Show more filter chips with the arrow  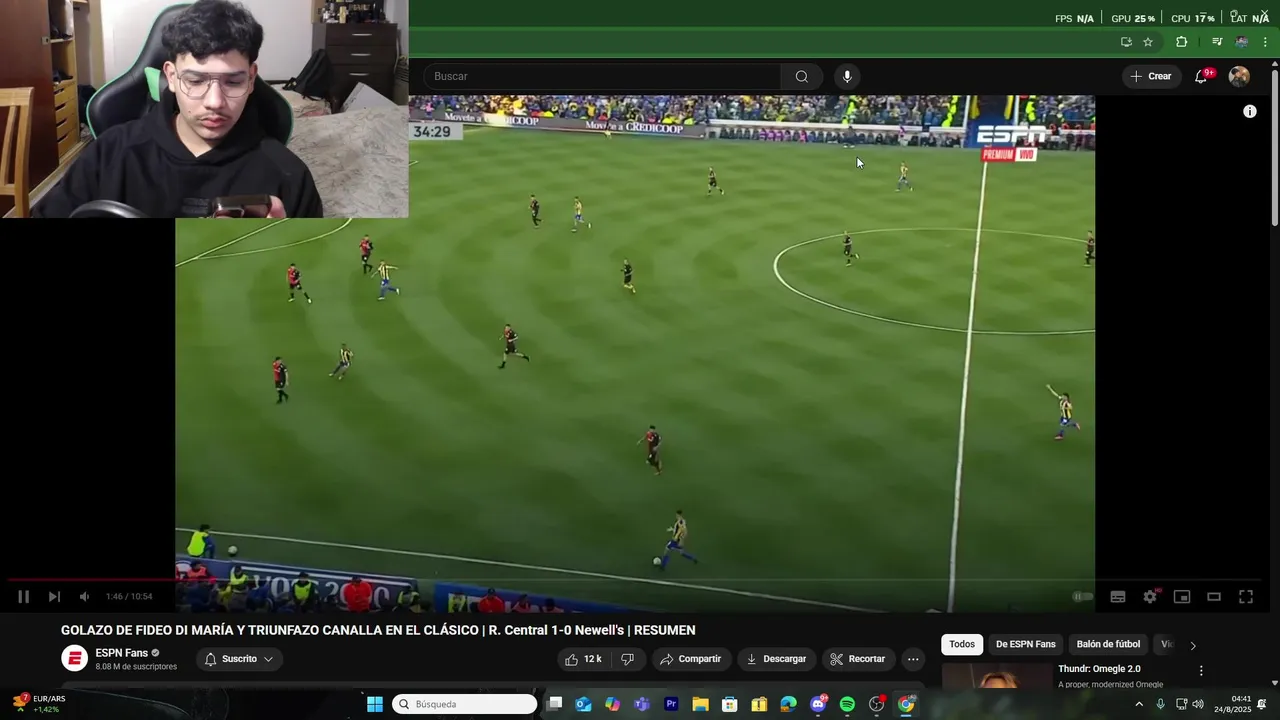[x=1192, y=645]
